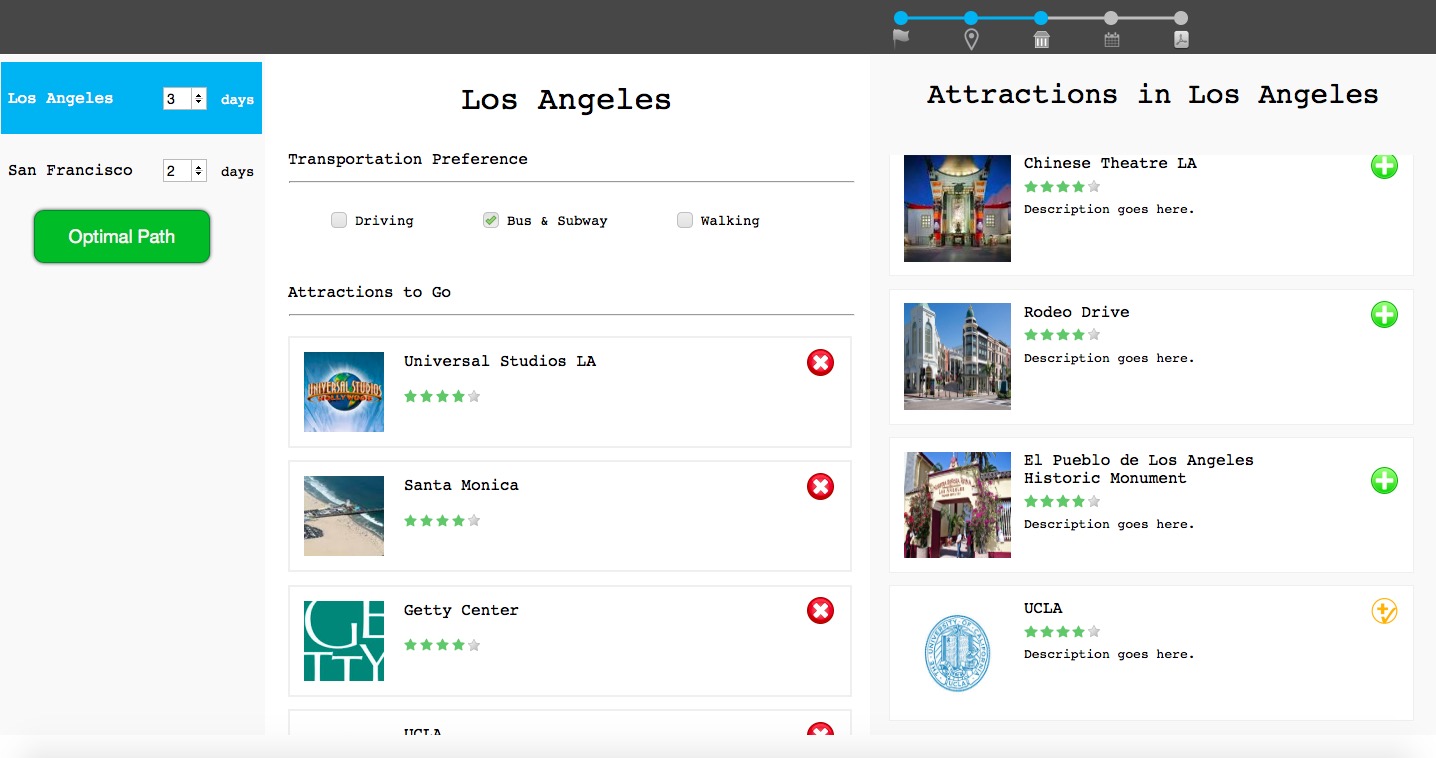Click the Rodeo Drive title
Screen dimensions: 1436x758
pyautogui.click(x=1077, y=312)
